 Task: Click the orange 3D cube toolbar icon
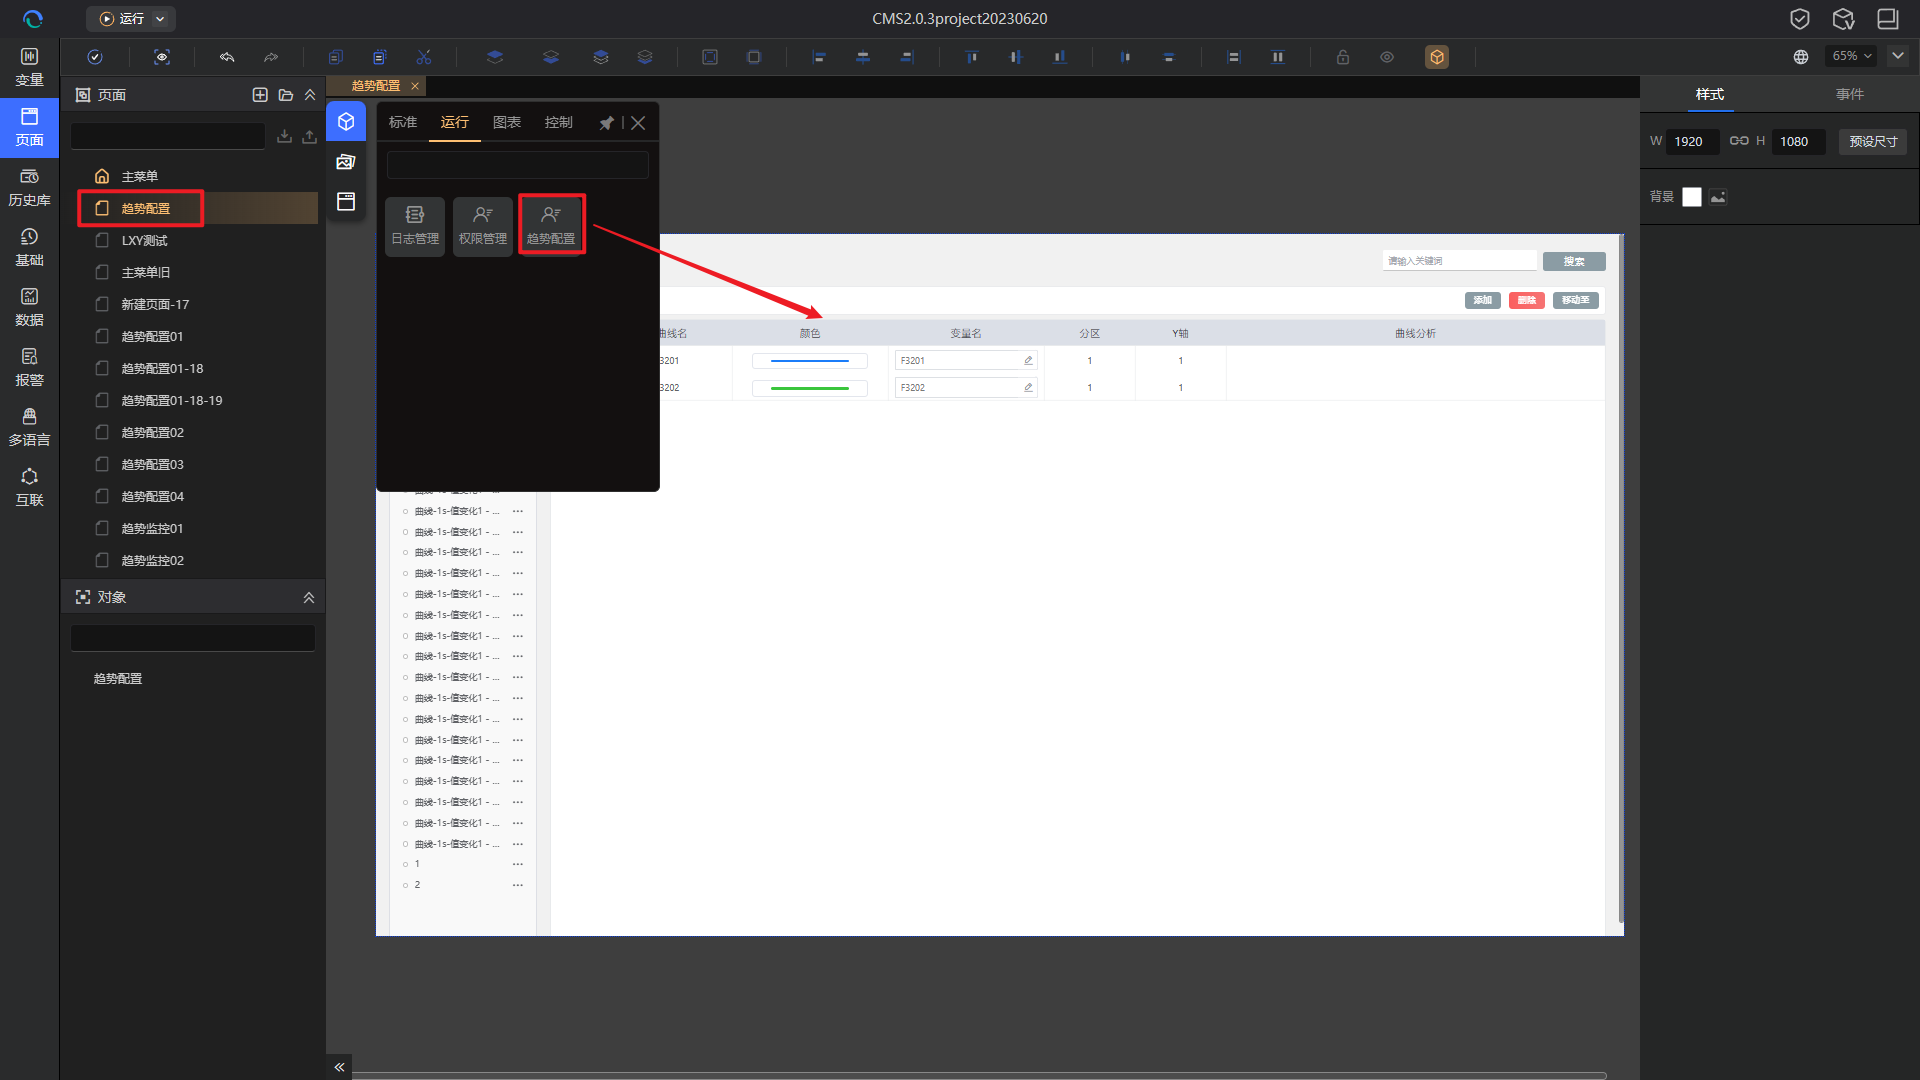click(1437, 57)
